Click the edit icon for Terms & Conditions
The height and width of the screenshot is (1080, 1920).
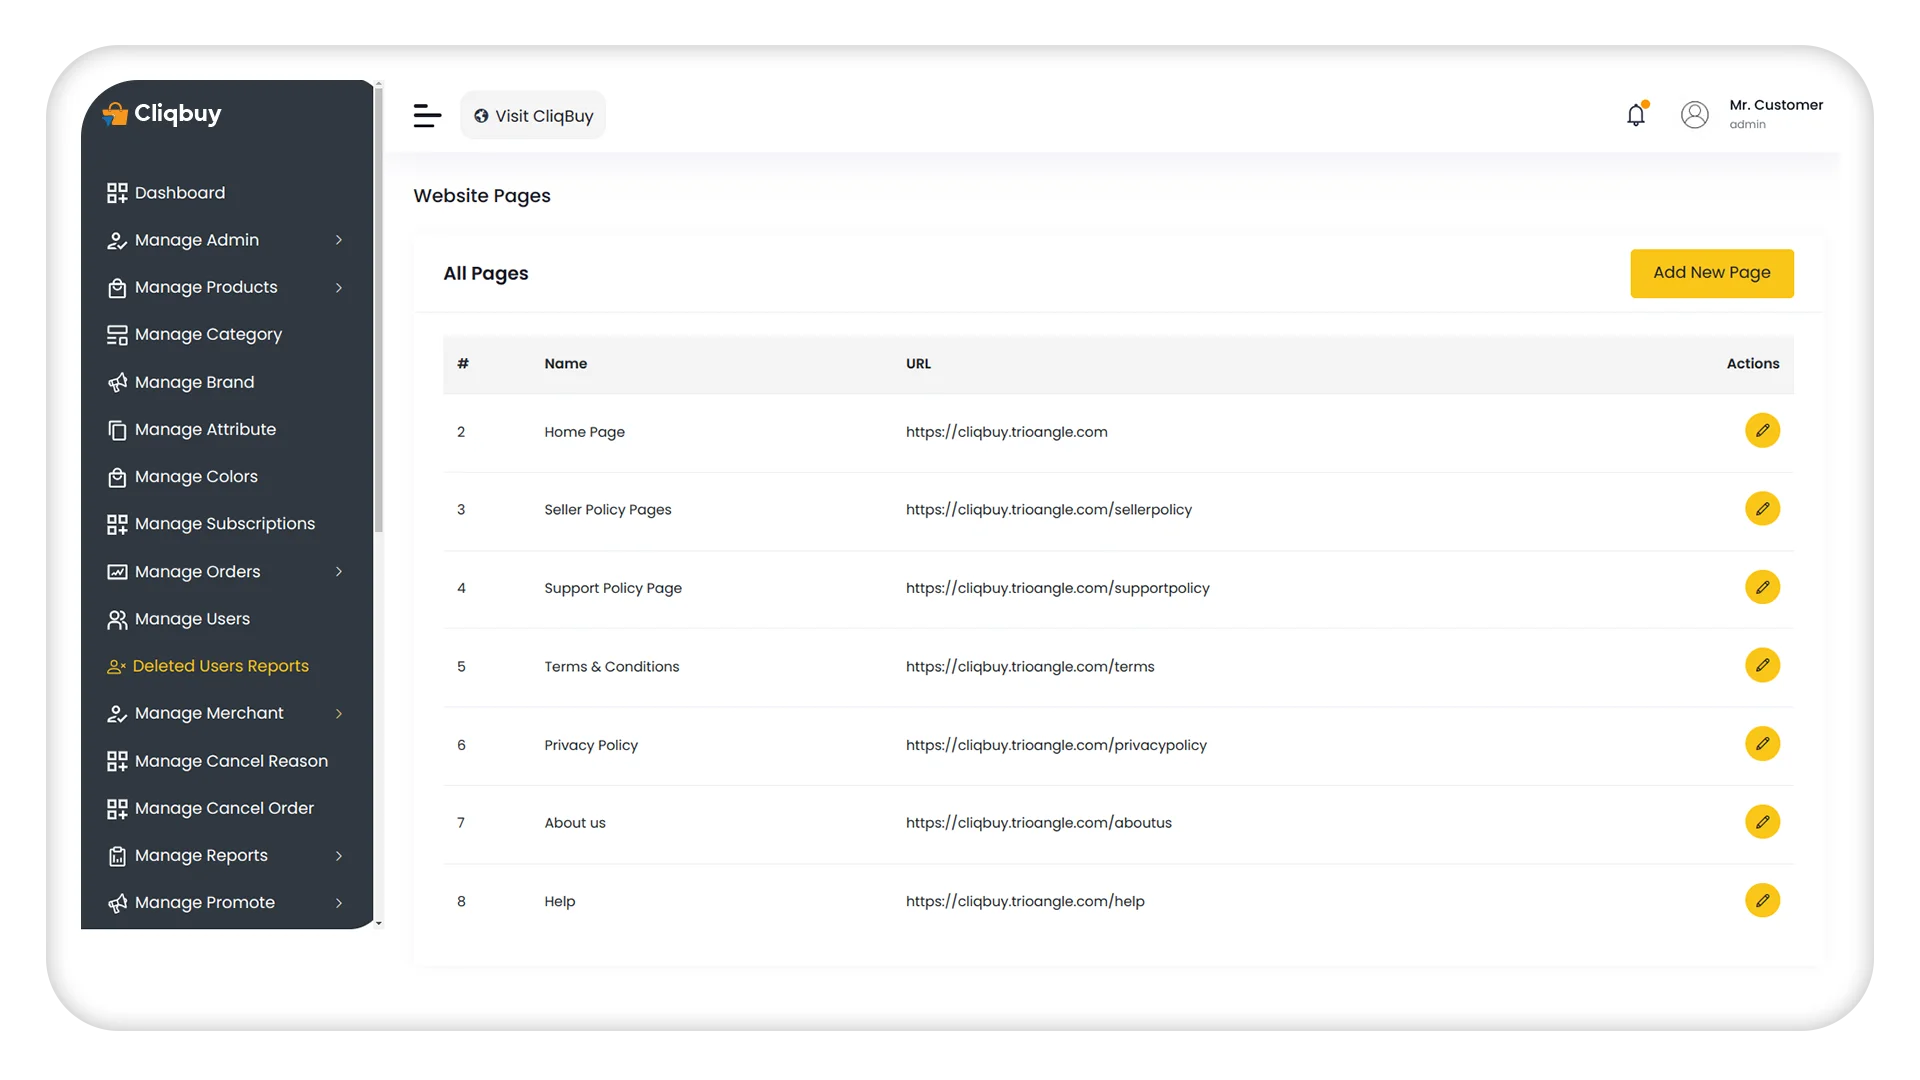click(x=1762, y=665)
